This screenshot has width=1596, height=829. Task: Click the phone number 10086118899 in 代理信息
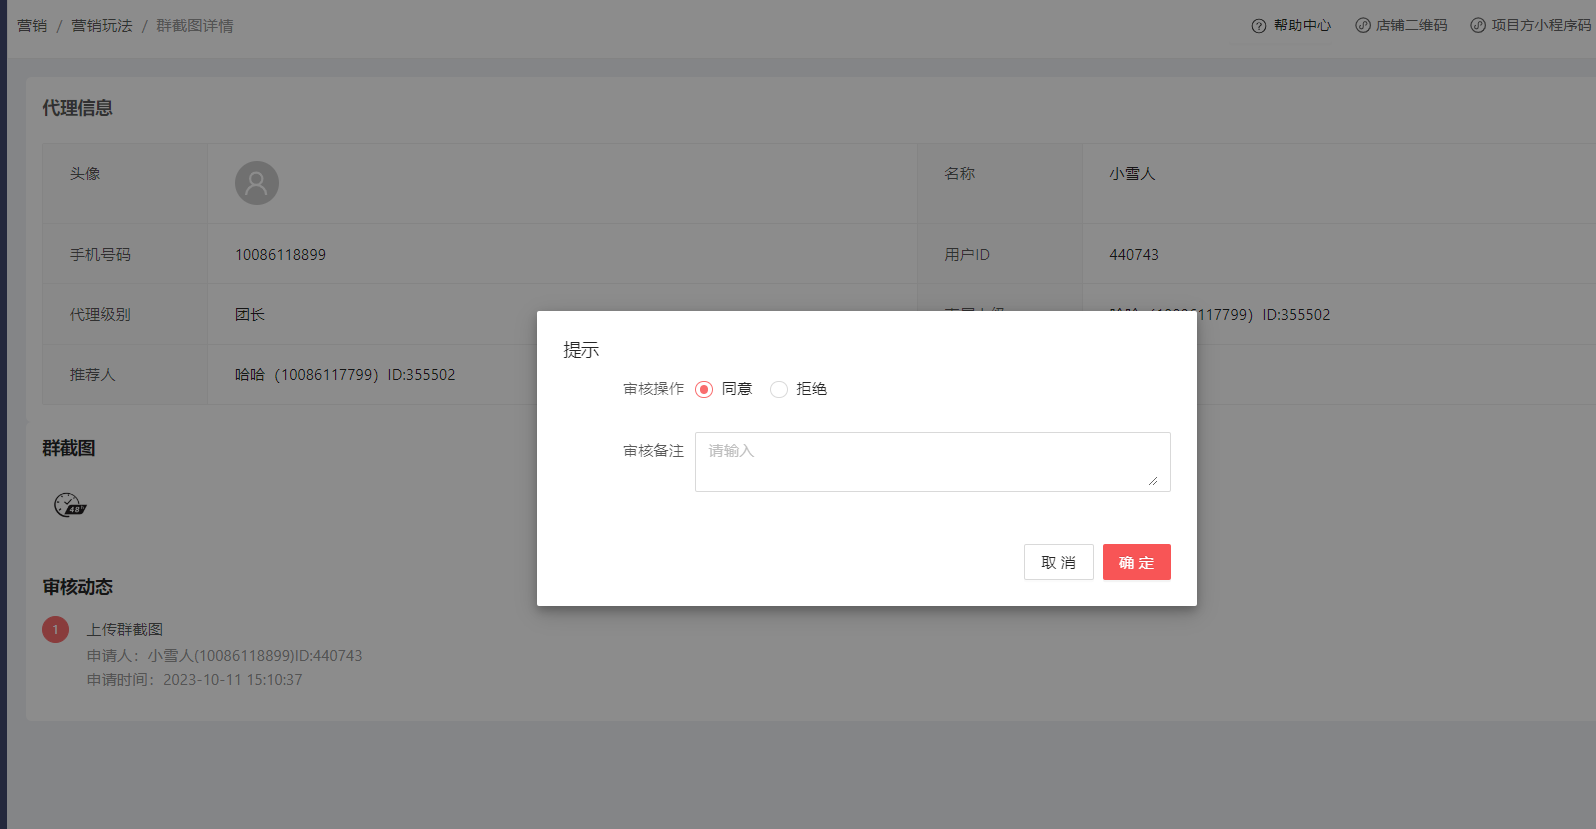(x=280, y=255)
